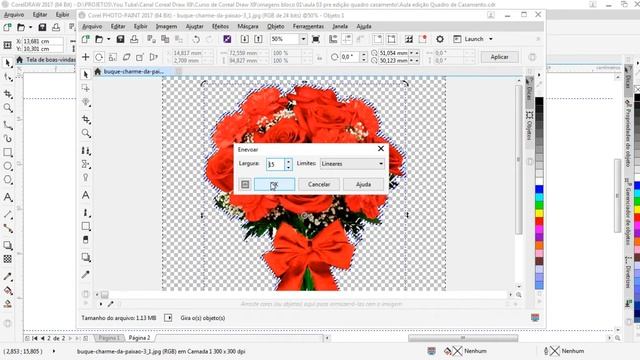Open the 50% zoom level dropdown

303,39
